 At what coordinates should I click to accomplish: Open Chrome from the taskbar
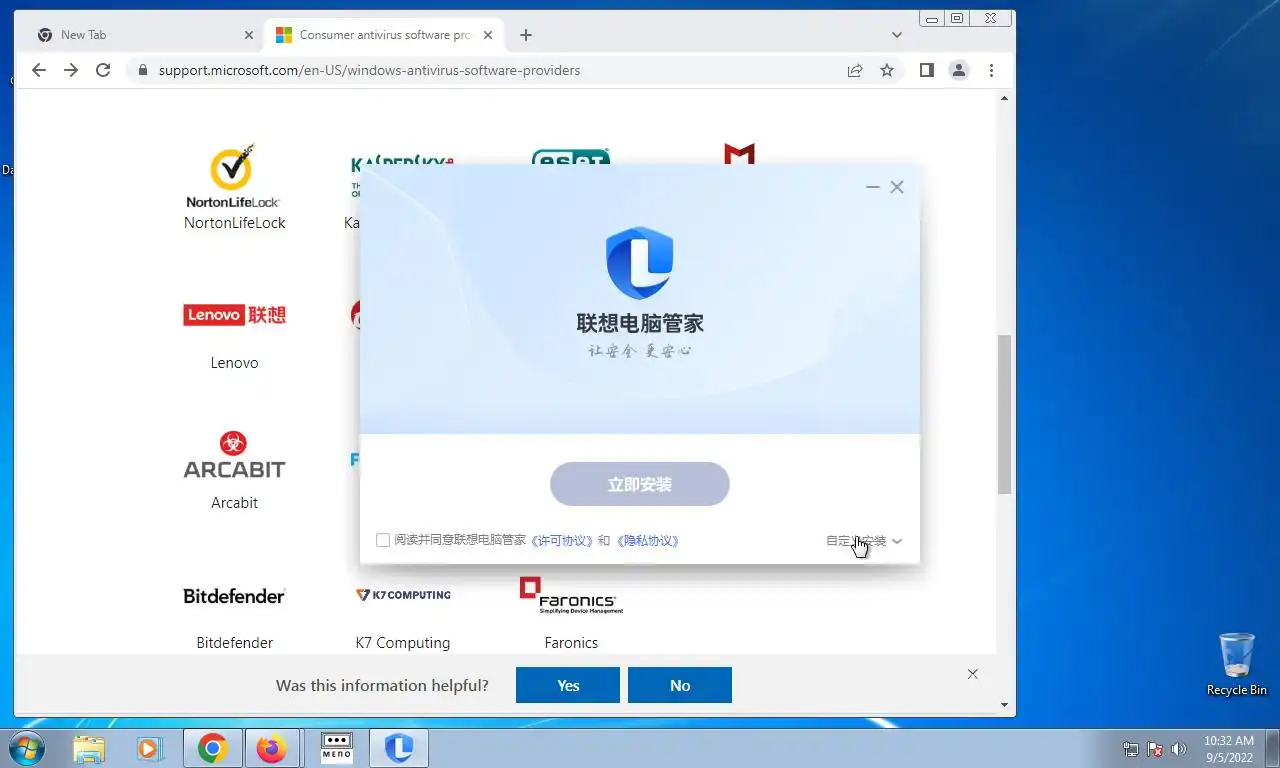coord(212,748)
